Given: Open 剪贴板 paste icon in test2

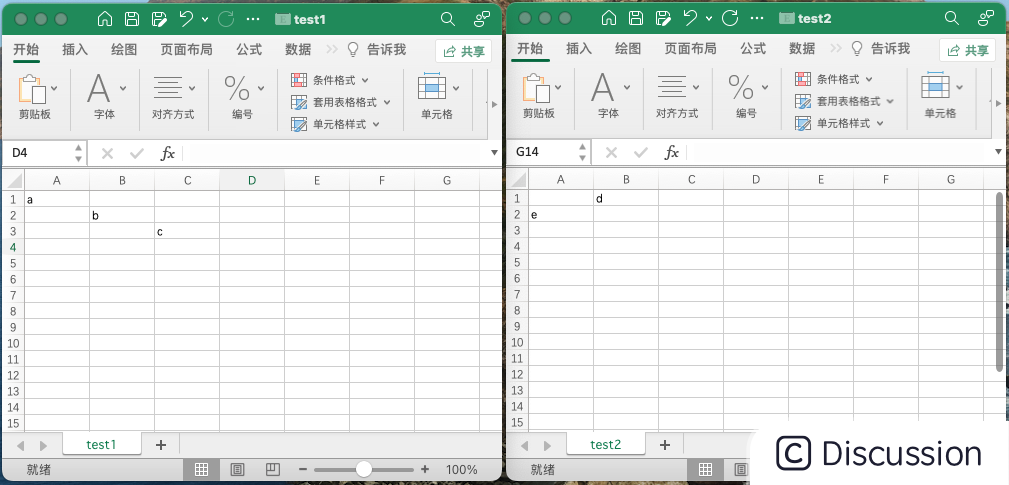Looking at the screenshot, I should point(536,88).
